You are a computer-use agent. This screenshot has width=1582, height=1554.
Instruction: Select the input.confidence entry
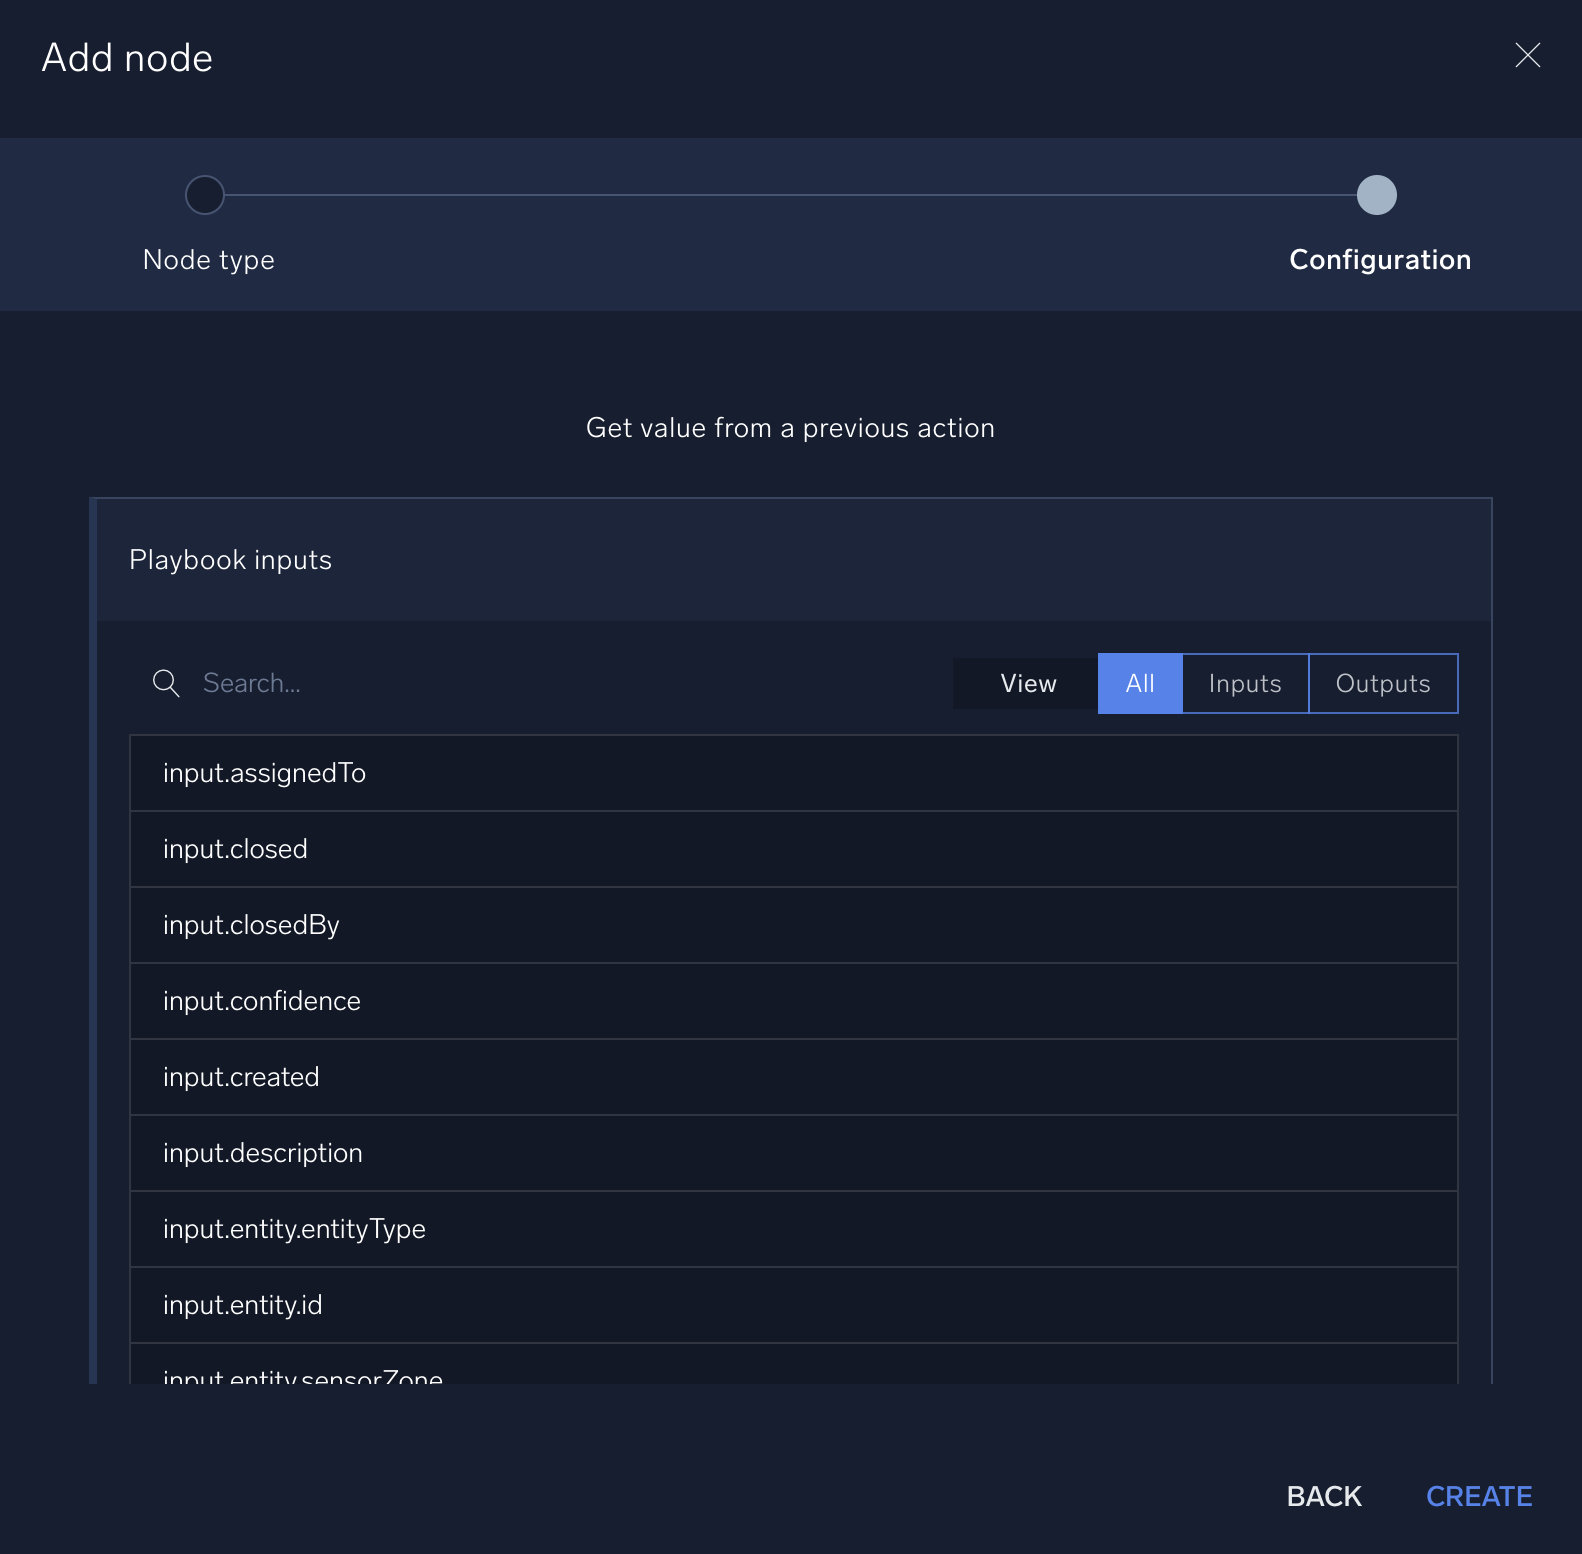793,1001
